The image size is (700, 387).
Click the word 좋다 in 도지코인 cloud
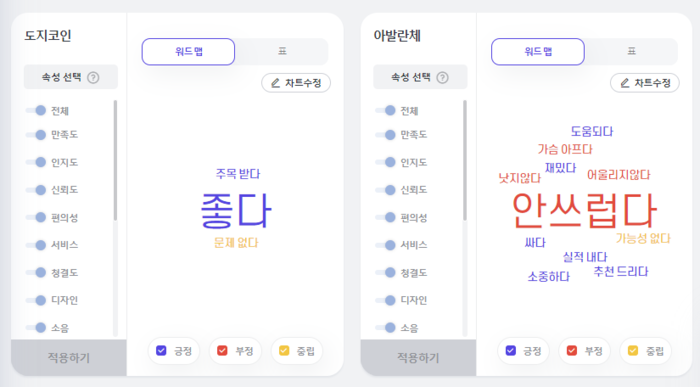pyautogui.click(x=236, y=210)
